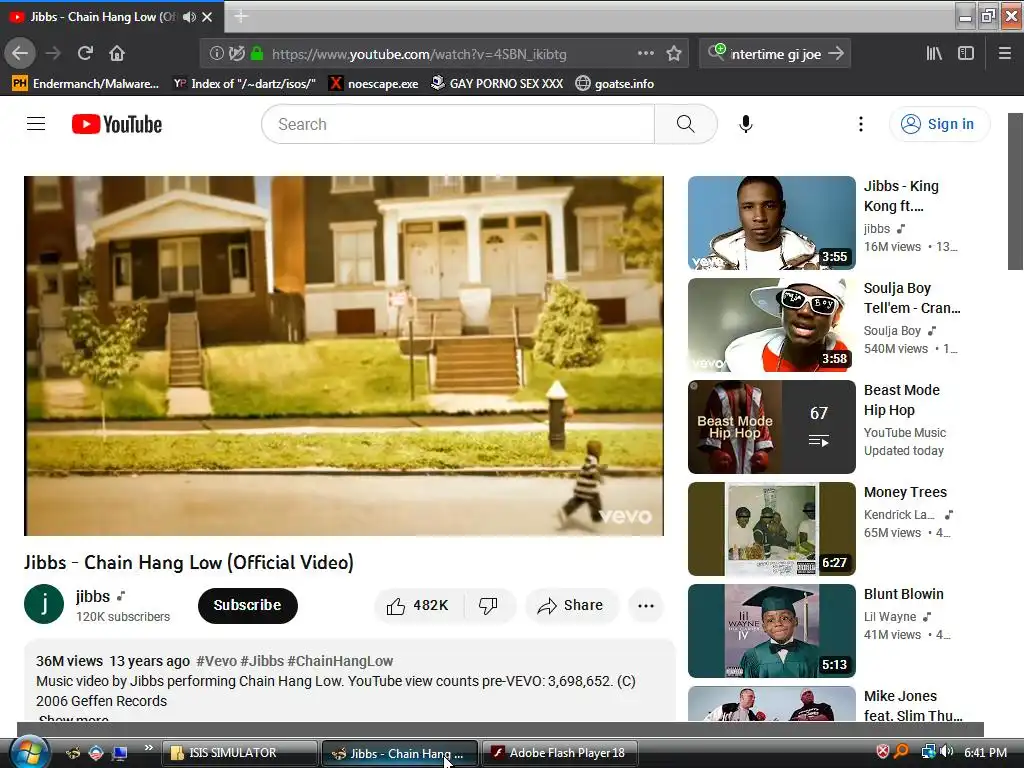The width and height of the screenshot is (1024, 768).
Task: Open the Index of /~dartz/isos/ bookmark
Action: coord(244,84)
